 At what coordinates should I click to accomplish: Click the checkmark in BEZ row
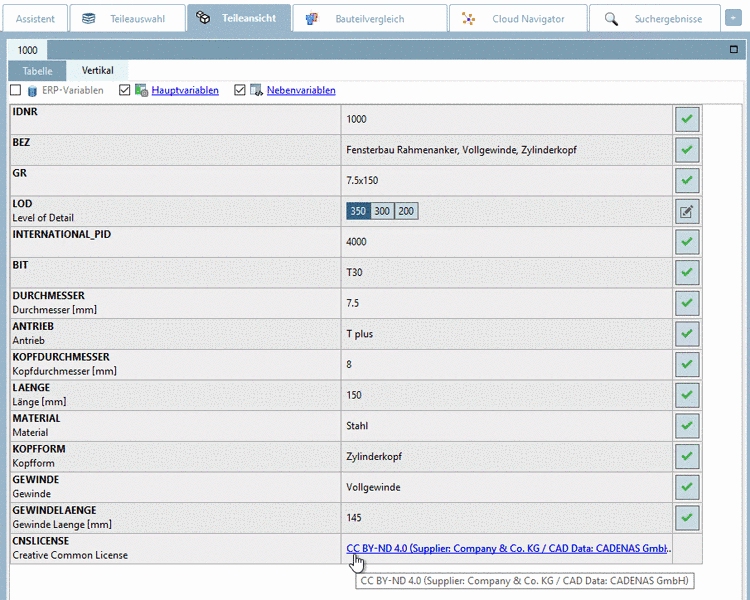pos(687,150)
